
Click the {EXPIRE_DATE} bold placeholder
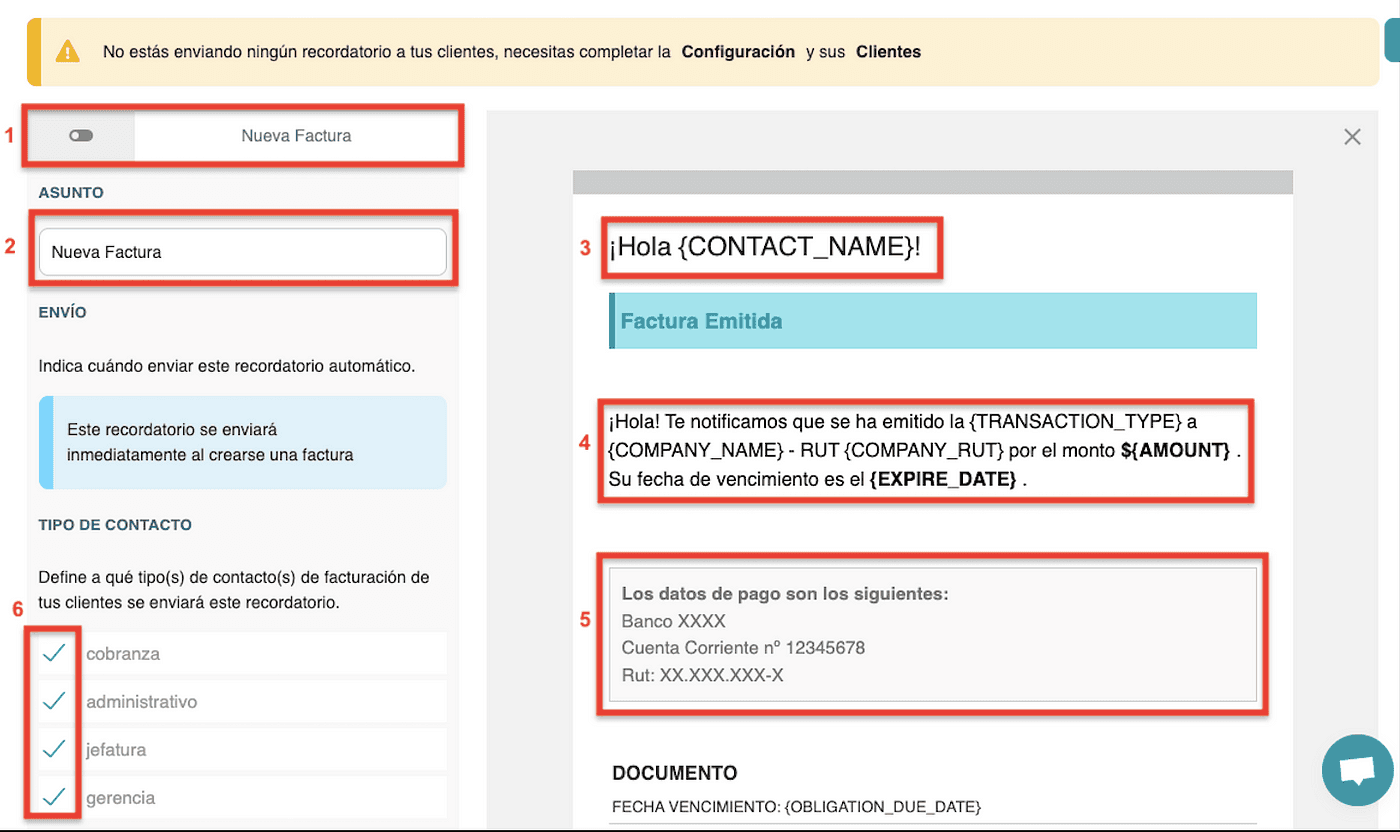pyautogui.click(x=943, y=479)
